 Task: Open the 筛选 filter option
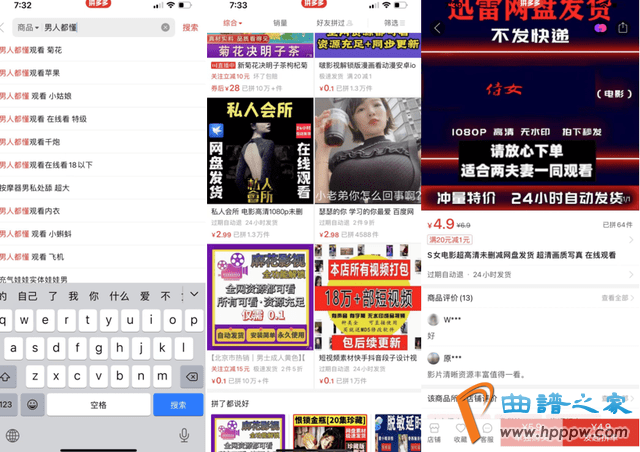pyautogui.click(x=389, y=21)
